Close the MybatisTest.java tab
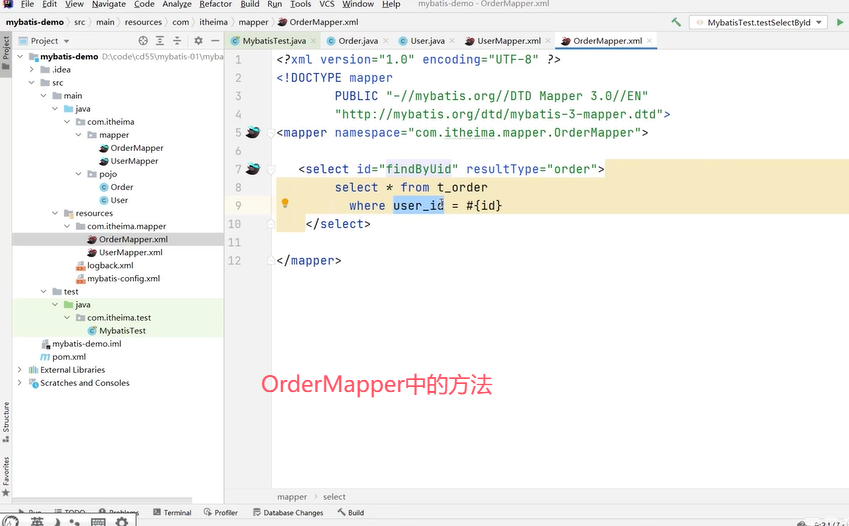The width and height of the screenshot is (849, 526). 313,41
